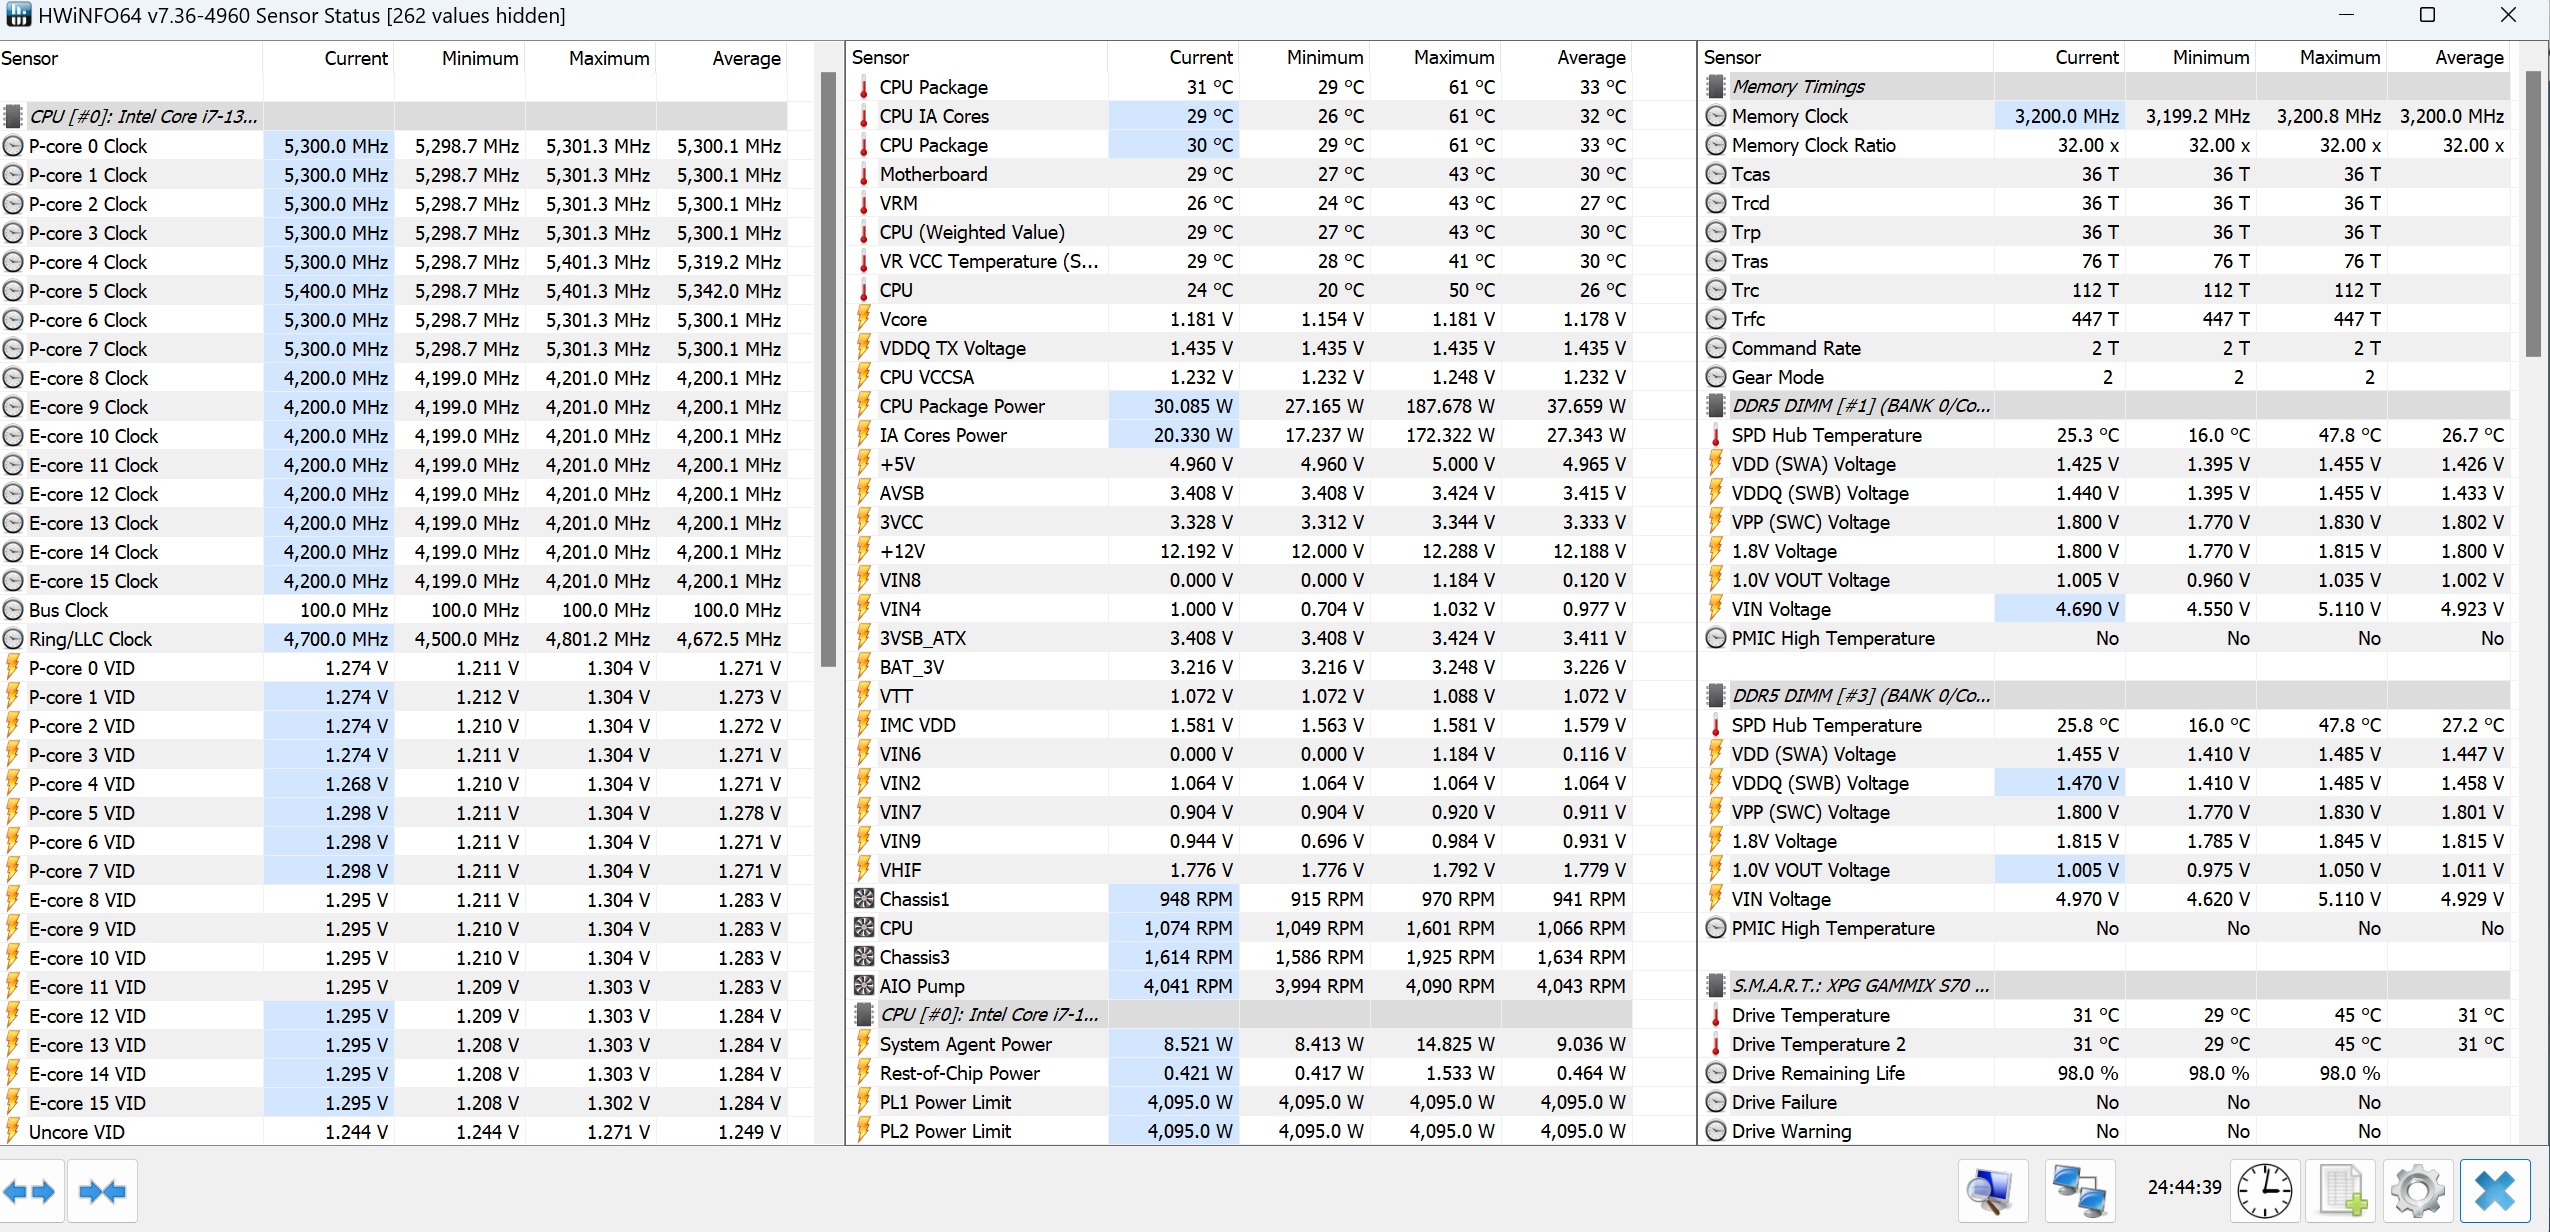This screenshot has height=1232, width=2550.
Task: Click the left panel Minimum column header
Action: pyautogui.click(x=460, y=58)
